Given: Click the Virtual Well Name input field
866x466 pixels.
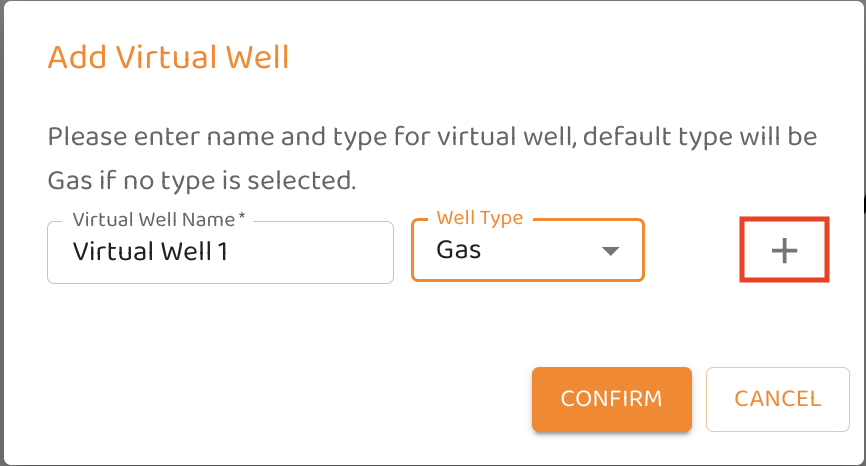Looking at the screenshot, I should (220, 252).
